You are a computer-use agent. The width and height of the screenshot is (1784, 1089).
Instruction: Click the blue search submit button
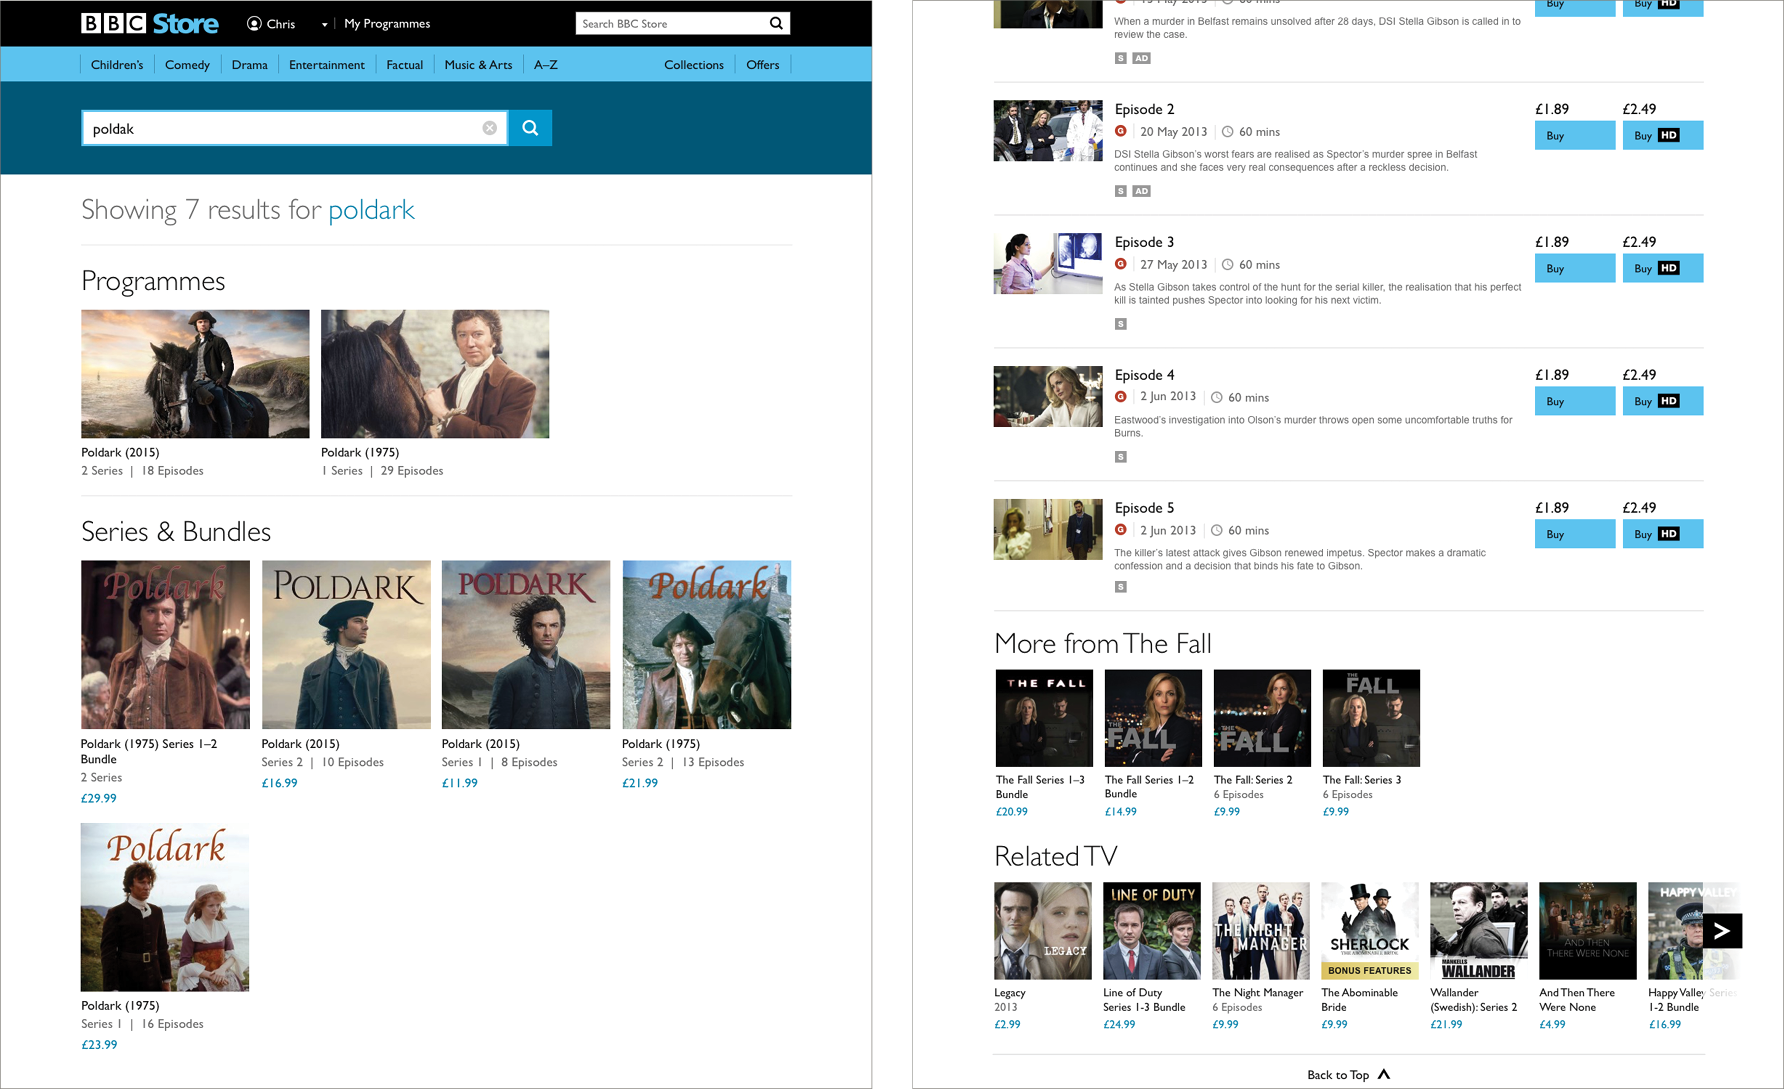point(530,128)
